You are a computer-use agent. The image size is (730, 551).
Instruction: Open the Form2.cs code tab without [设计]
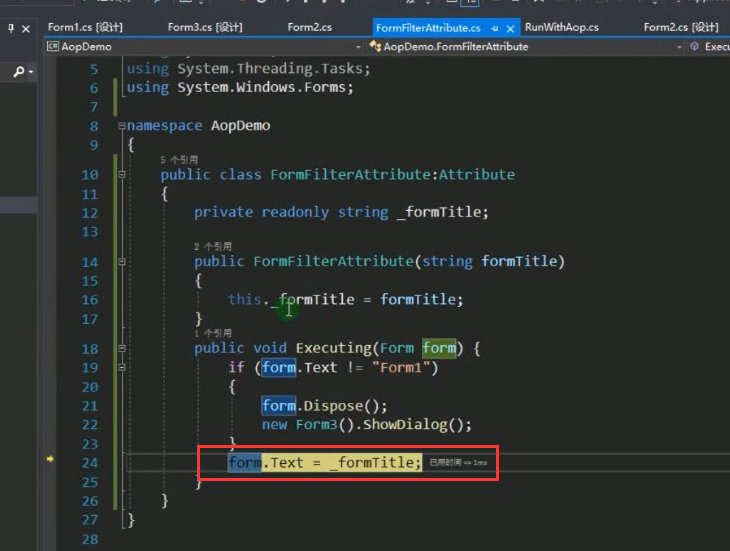point(310,27)
